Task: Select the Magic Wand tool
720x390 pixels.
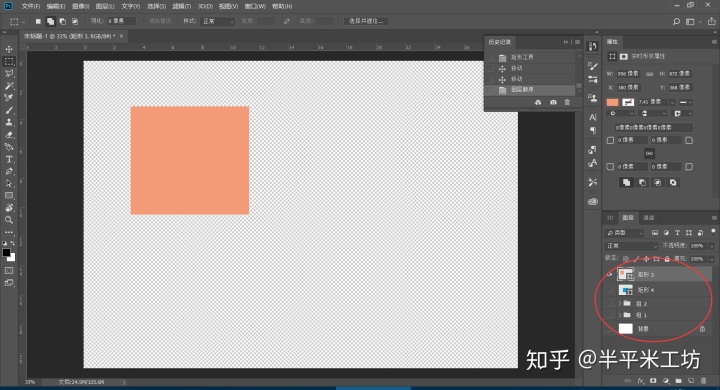Action: coord(9,86)
